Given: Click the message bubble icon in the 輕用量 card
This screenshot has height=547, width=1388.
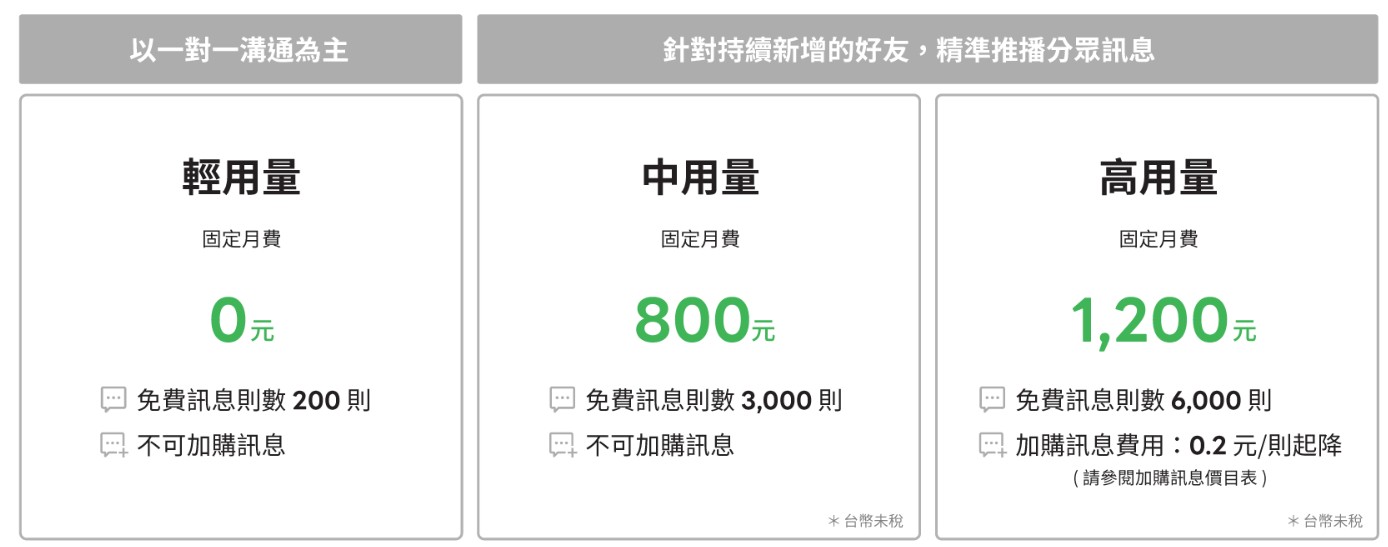Looking at the screenshot, I should click(x=114, y=400).
